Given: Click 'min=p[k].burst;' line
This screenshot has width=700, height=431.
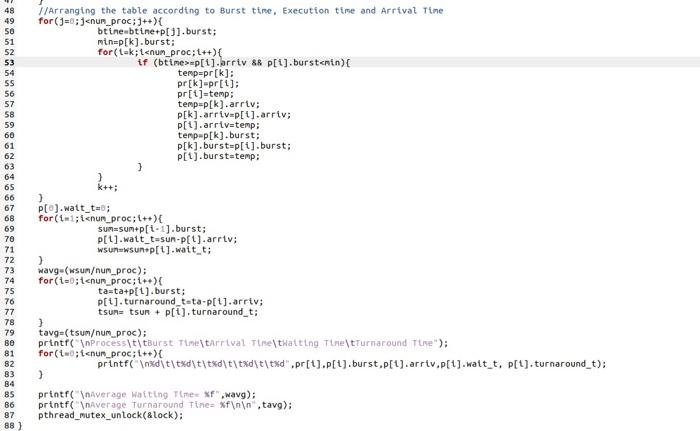Looking at the screenshot, I should [136, 42].
